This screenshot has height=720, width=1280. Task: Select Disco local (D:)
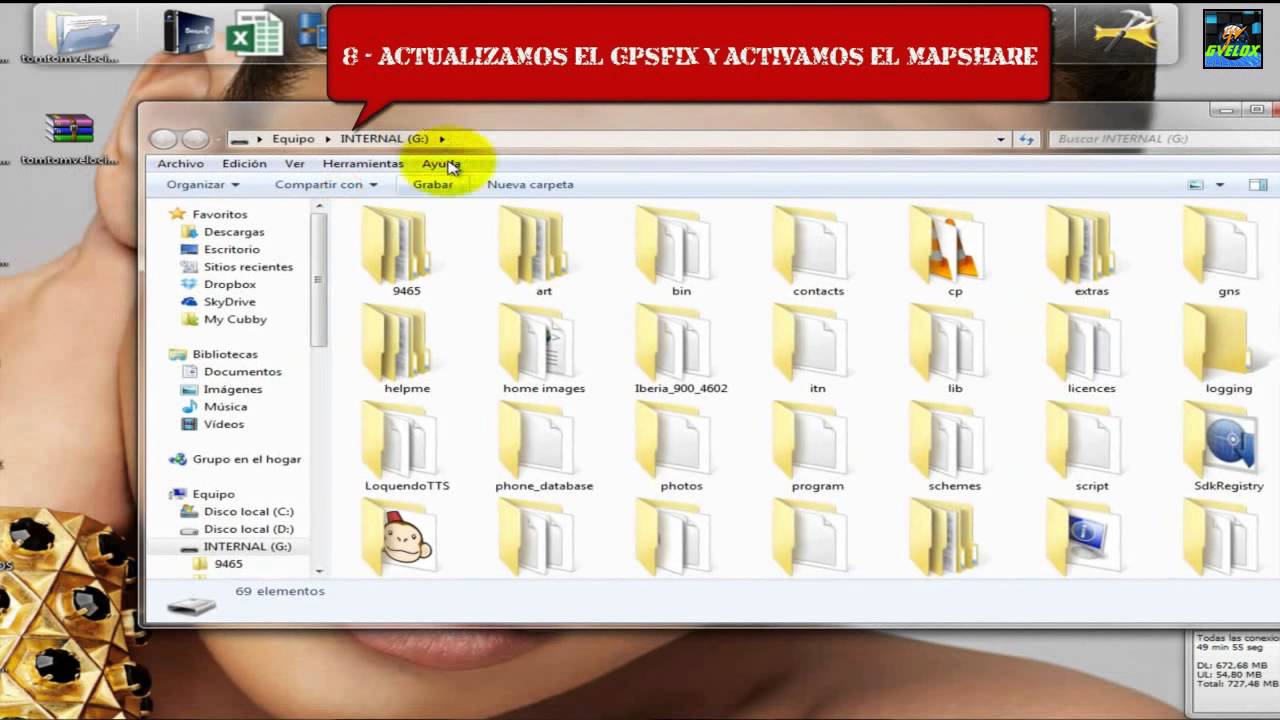tap(248, 529)
